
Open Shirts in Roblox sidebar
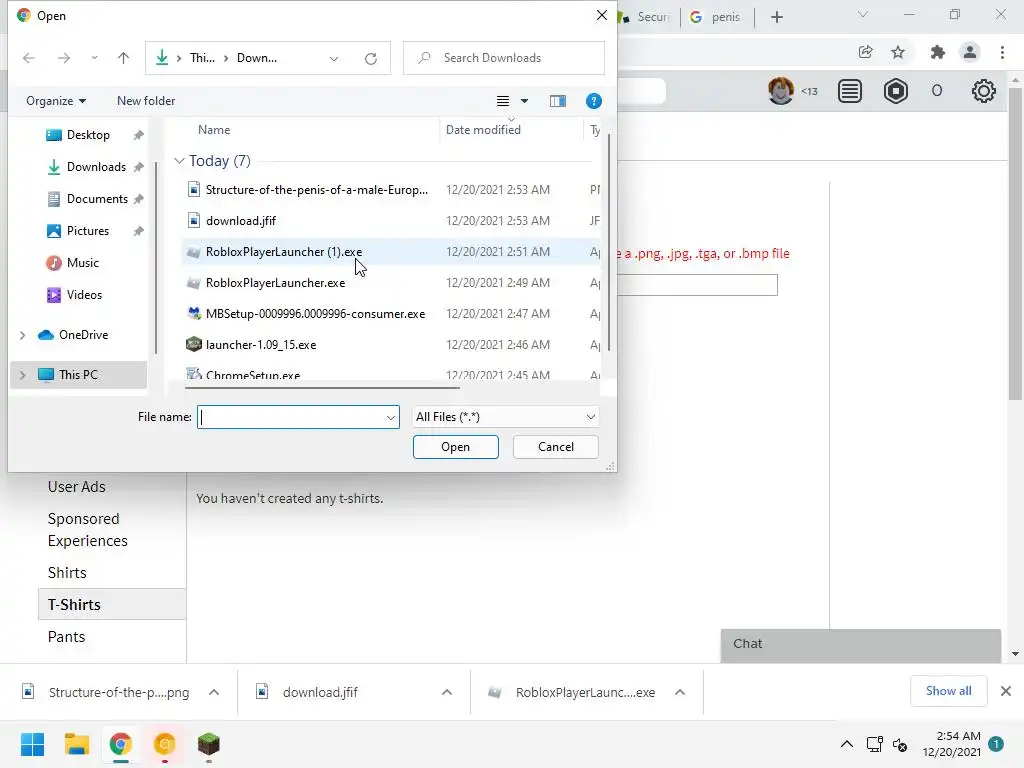[67, 573]
